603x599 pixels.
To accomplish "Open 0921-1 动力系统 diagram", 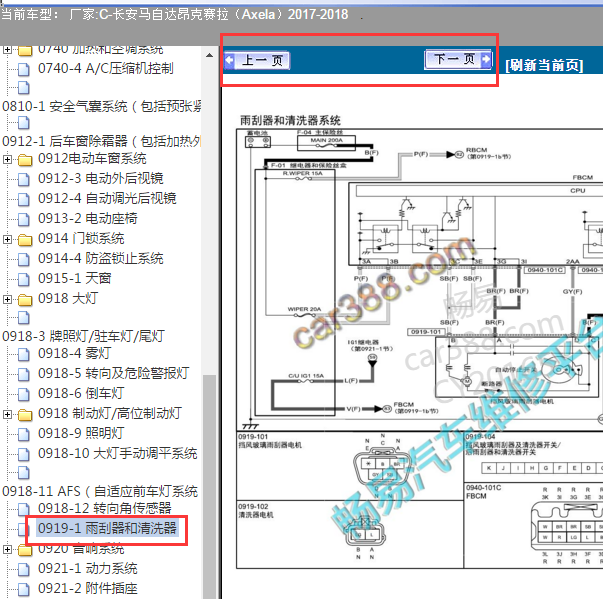I will pos(88,568).
